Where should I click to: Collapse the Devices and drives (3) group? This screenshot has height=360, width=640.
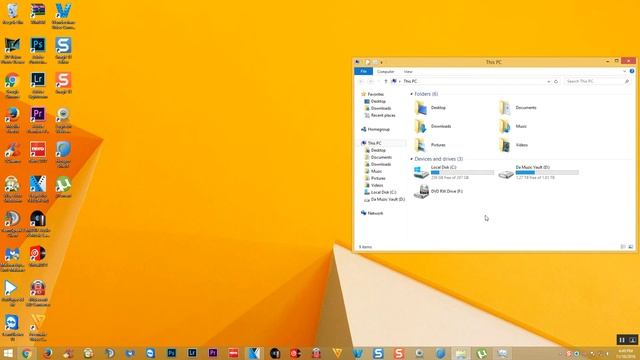point(411,159)
